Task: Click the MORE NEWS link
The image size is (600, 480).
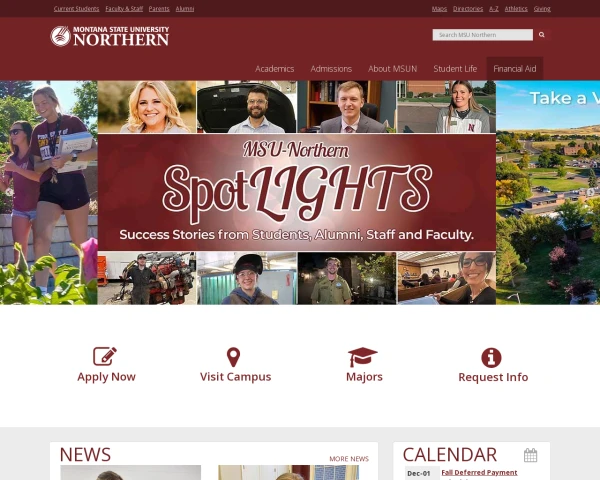Action: click(x=349, y=459)
